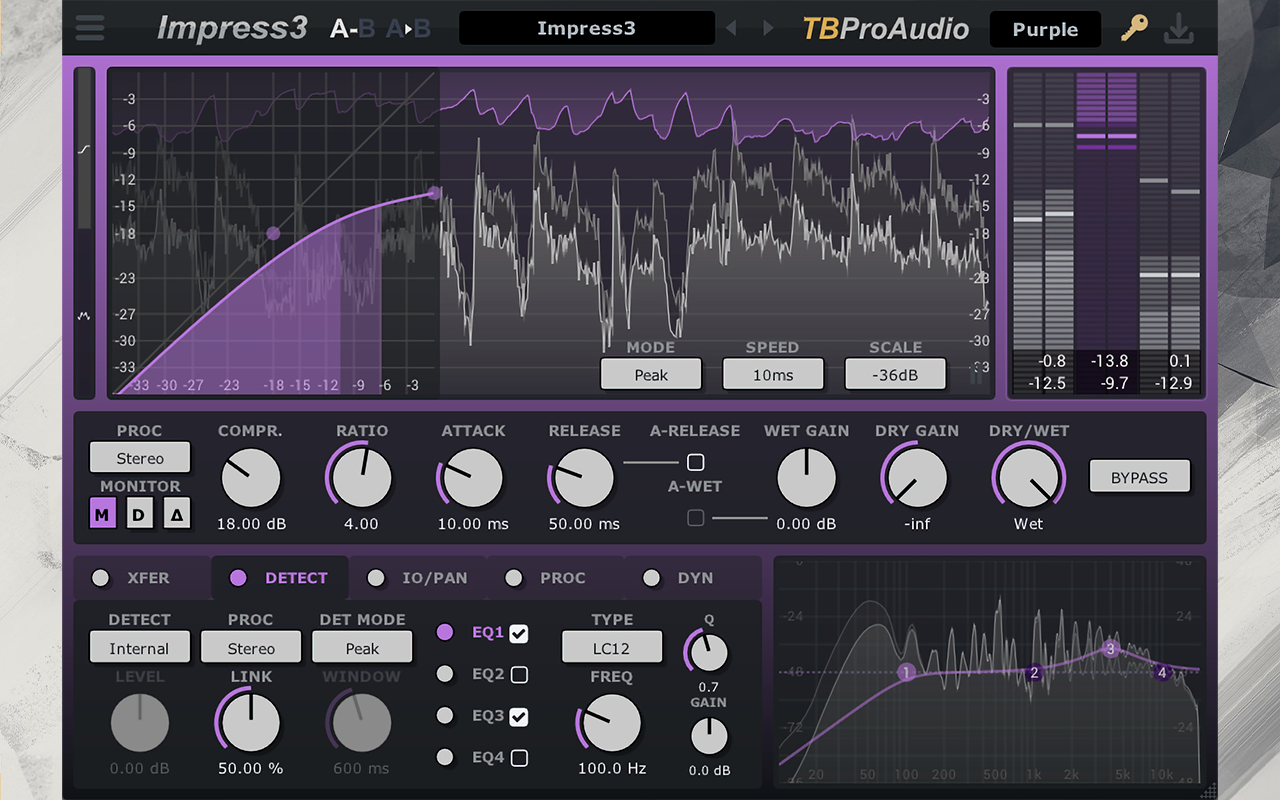1280x800 pixels.
Task: Go to the next preset arrow
Action: click(x=768, y=28)
